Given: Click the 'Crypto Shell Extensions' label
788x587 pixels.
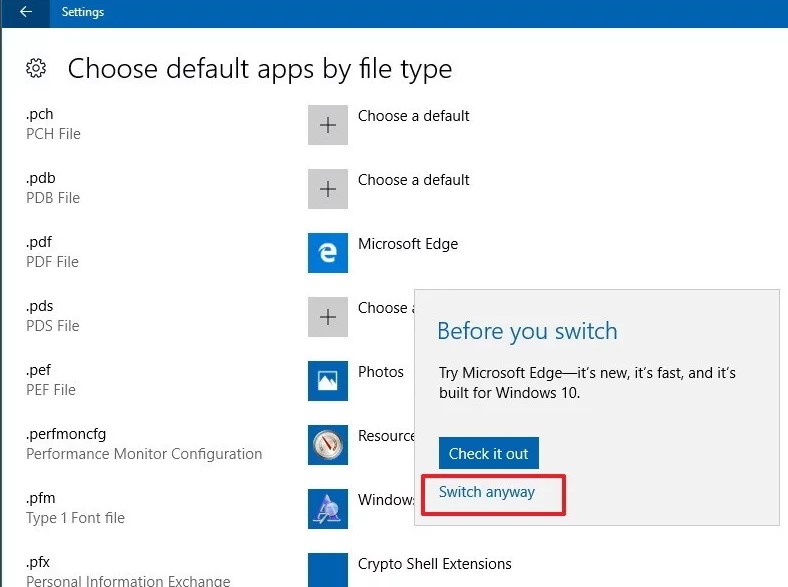Looking at the screenshot, I should 434,564.
